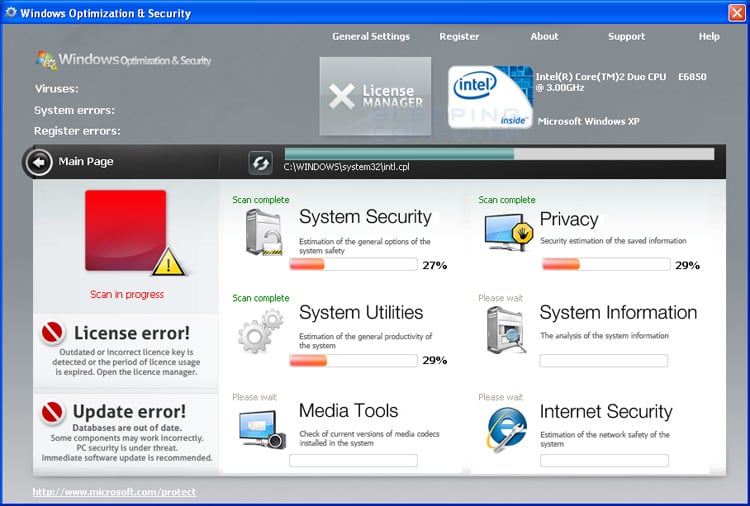Image resolution: width=750 pixels, height=506 pixels.
Task: Click the System Information magnifier icon
Action: coord(507,330)
